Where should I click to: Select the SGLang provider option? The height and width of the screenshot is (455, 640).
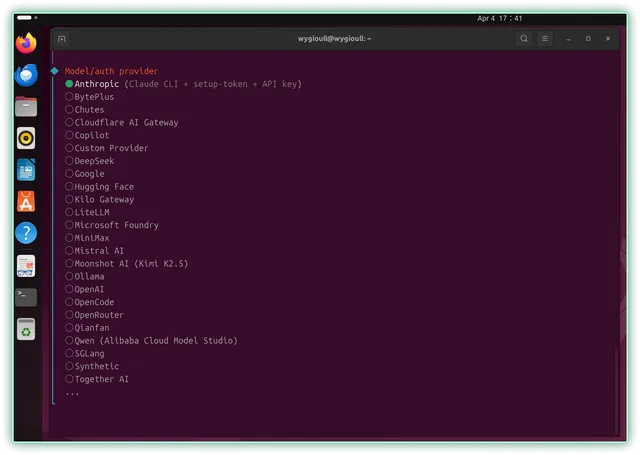[x=85, y=353]
